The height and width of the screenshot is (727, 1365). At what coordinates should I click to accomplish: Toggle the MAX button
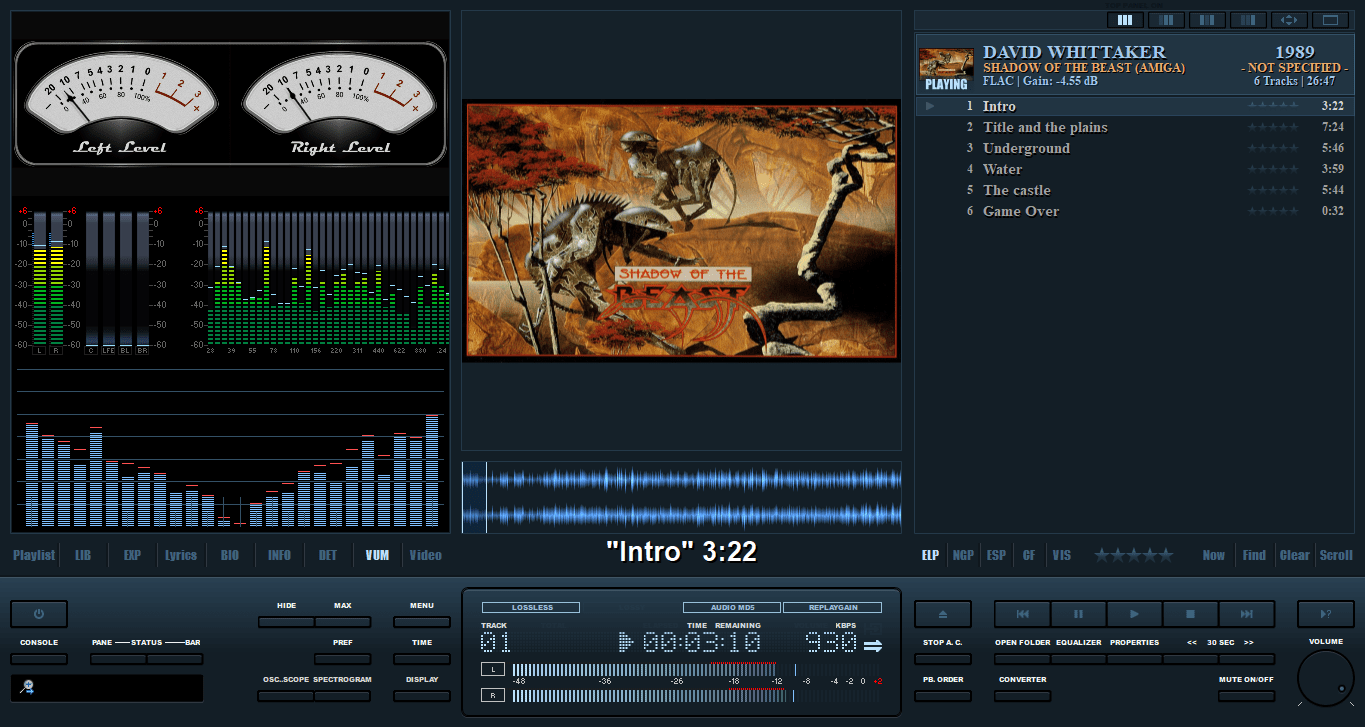coord(342,622)
